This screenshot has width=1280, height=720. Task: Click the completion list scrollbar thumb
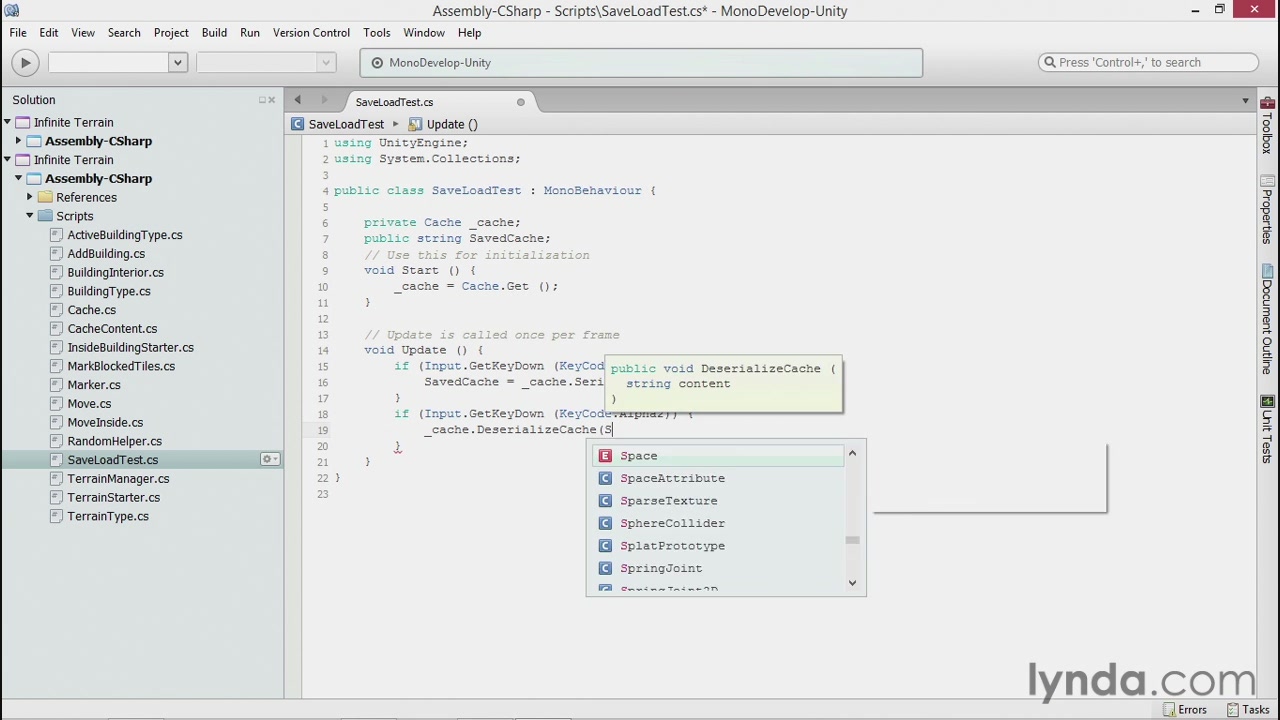coord(852,541)
